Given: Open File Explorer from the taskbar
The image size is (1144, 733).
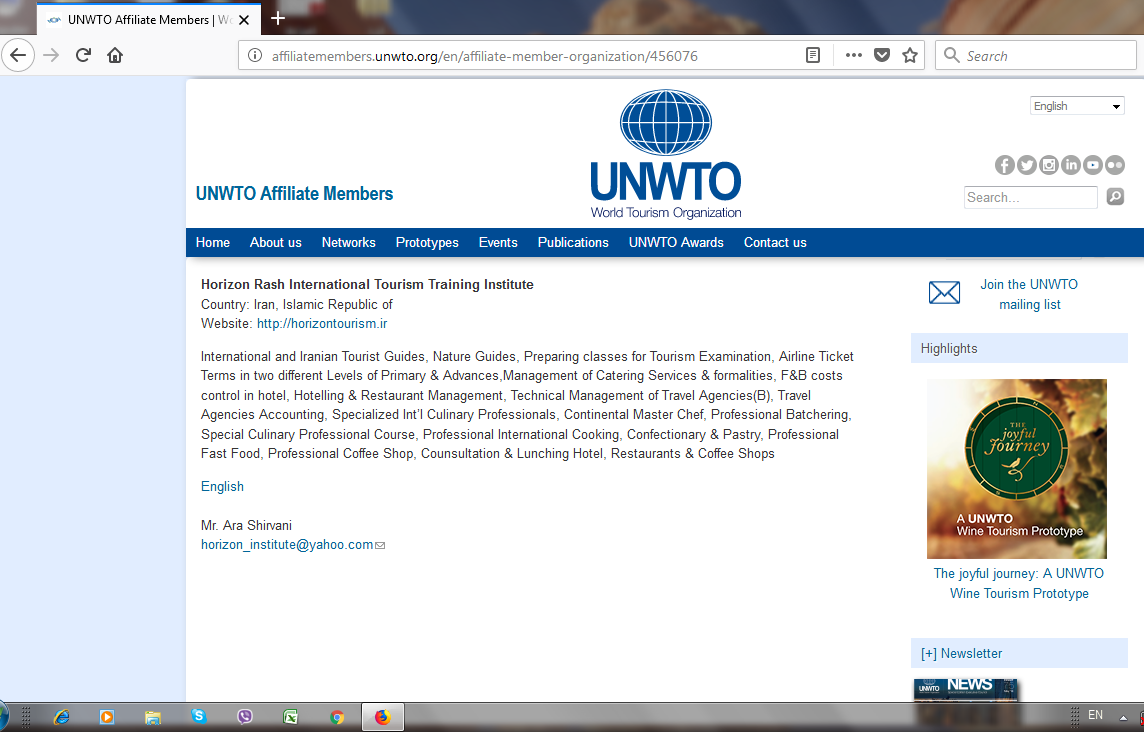Looking at the screenshot, I should pos(152,717).
